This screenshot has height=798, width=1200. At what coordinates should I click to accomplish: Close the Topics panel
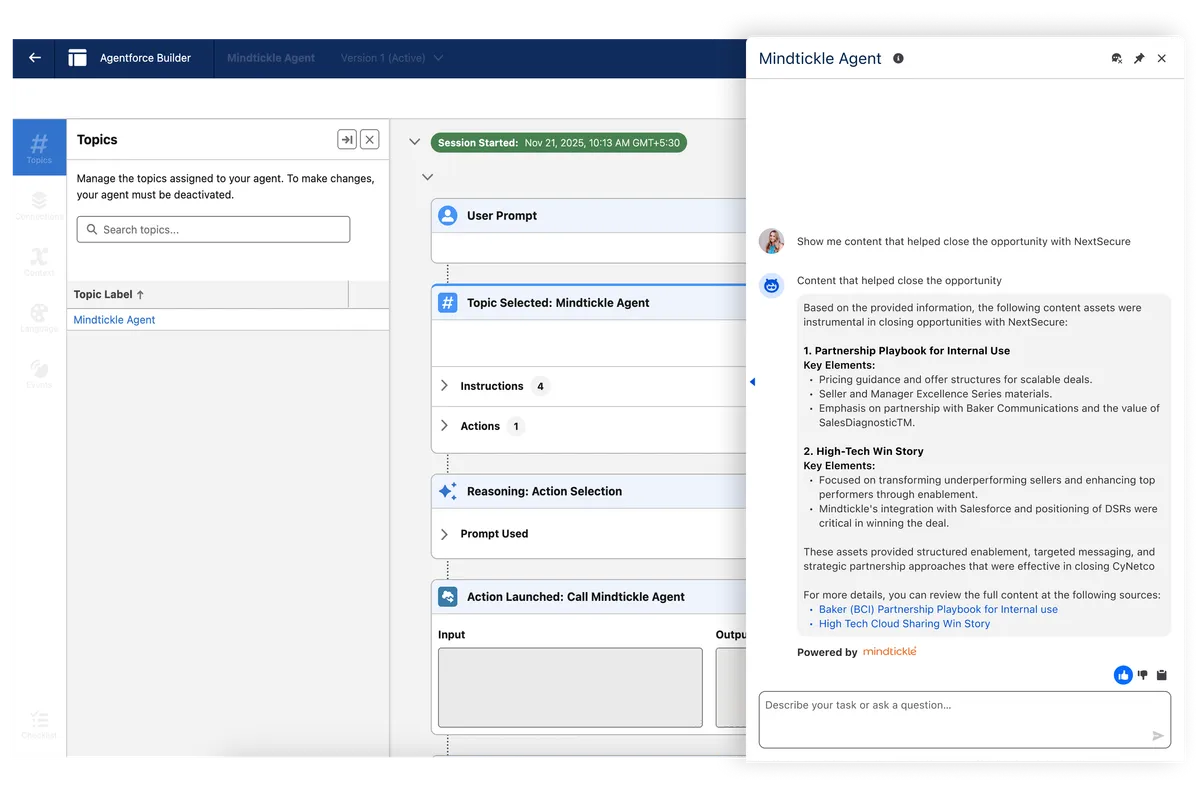[370, 140]
